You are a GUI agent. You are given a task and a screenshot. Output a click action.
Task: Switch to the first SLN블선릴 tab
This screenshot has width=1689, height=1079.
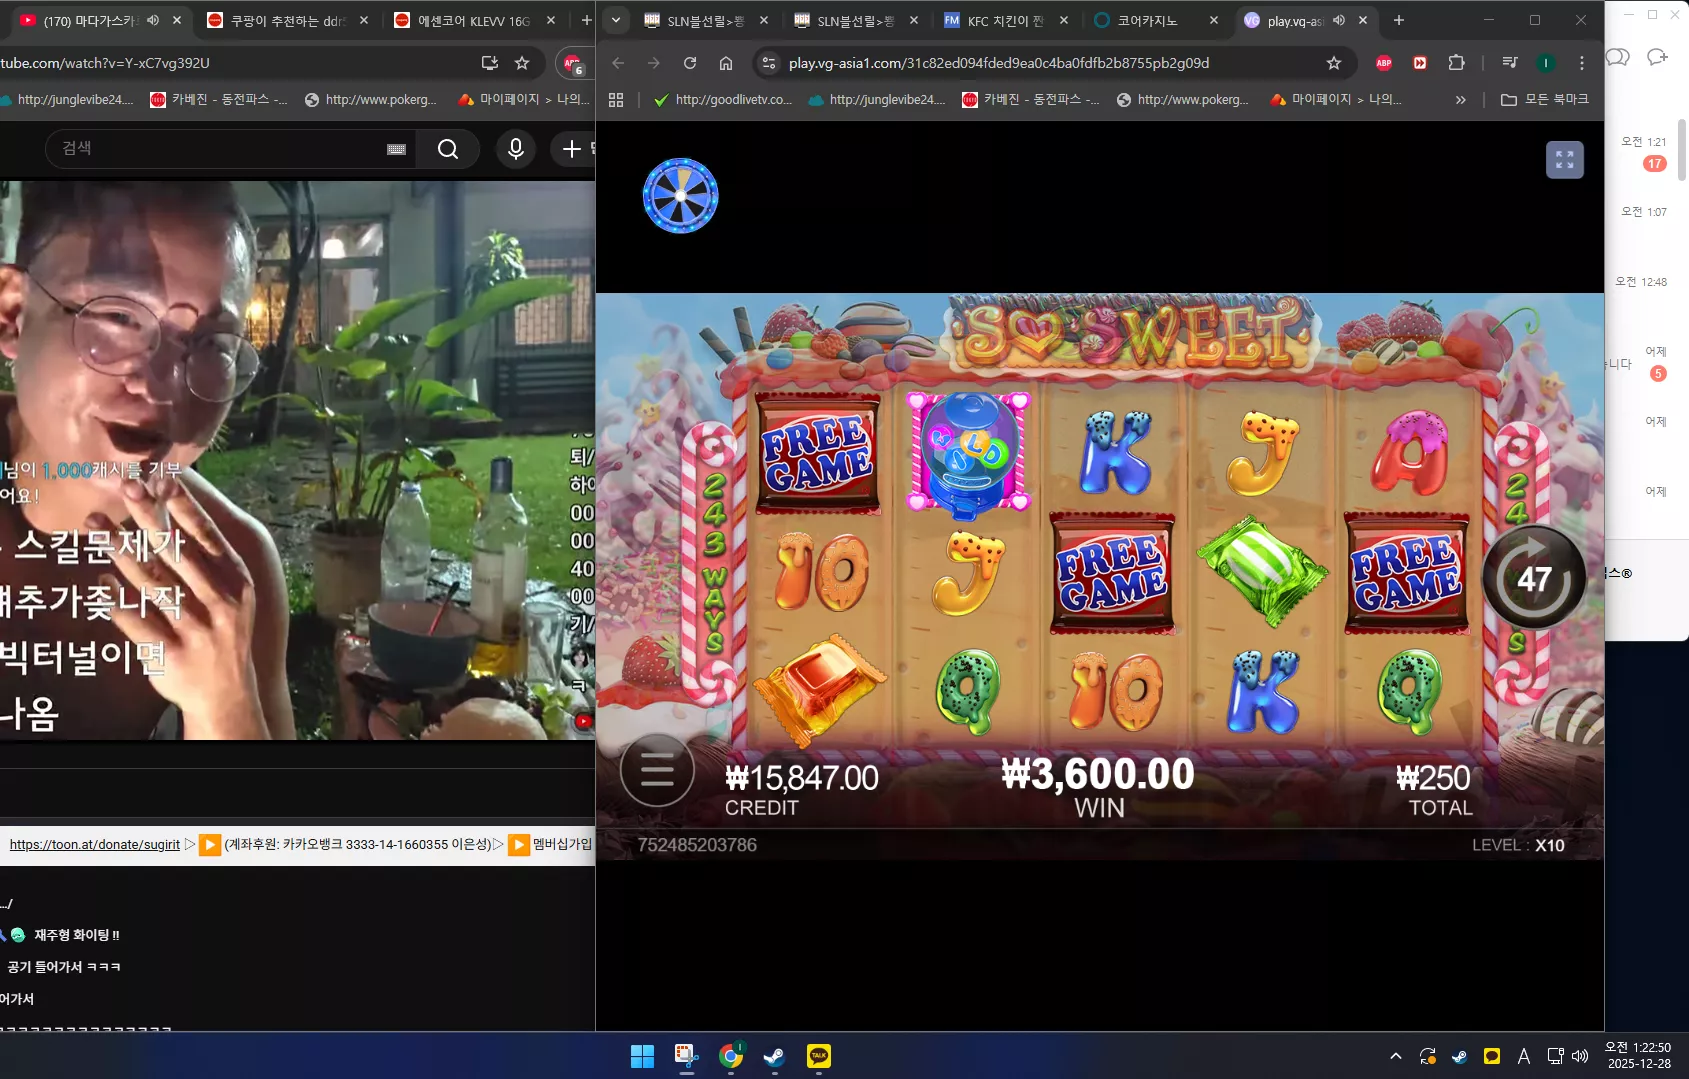pyautogui.click(x=706, y=20)
